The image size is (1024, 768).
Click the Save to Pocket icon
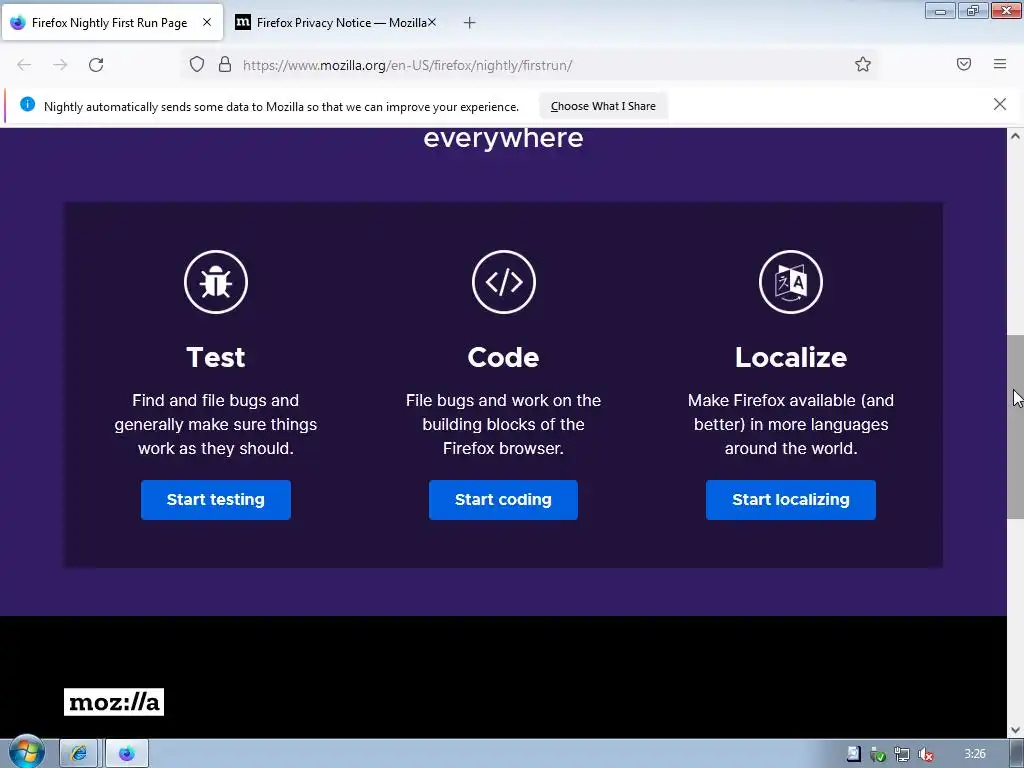coord(964,64)
